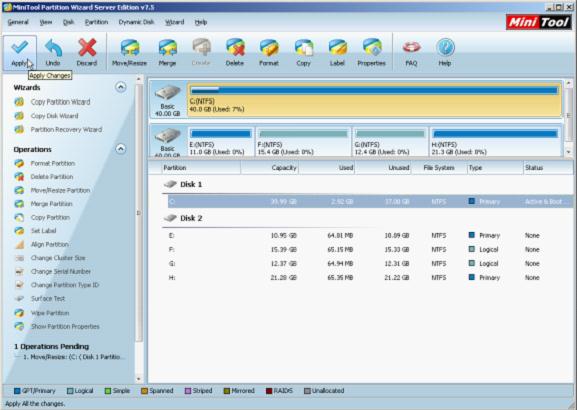
Task: Click sidebar scrollbar down arrow
Action: pos(139,378)
